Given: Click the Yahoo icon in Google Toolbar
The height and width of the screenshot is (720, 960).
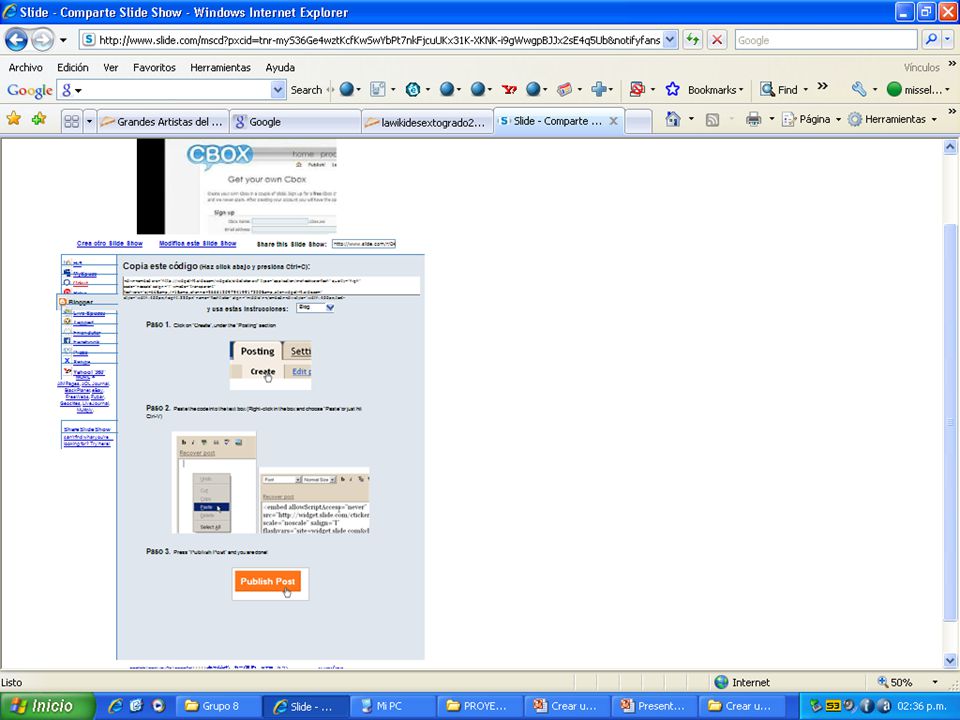Looking at the screenshot, I should point(509,89).
